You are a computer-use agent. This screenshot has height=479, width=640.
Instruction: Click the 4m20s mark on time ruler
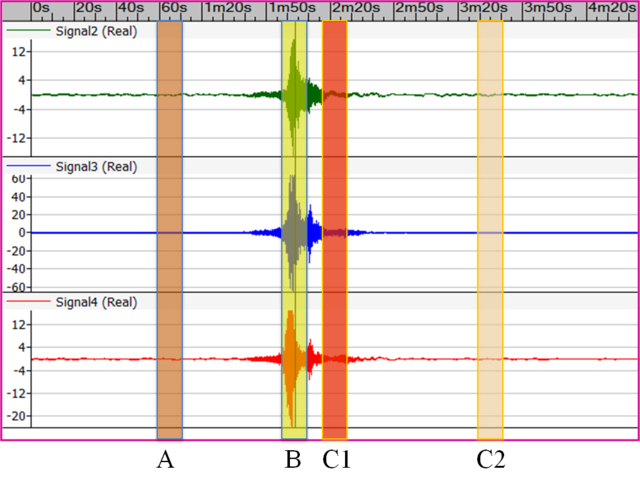click(612, 8)
